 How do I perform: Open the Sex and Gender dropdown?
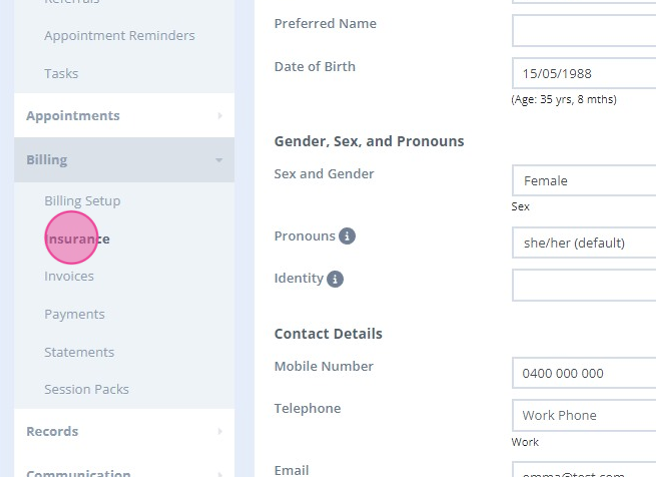point(584,181)
